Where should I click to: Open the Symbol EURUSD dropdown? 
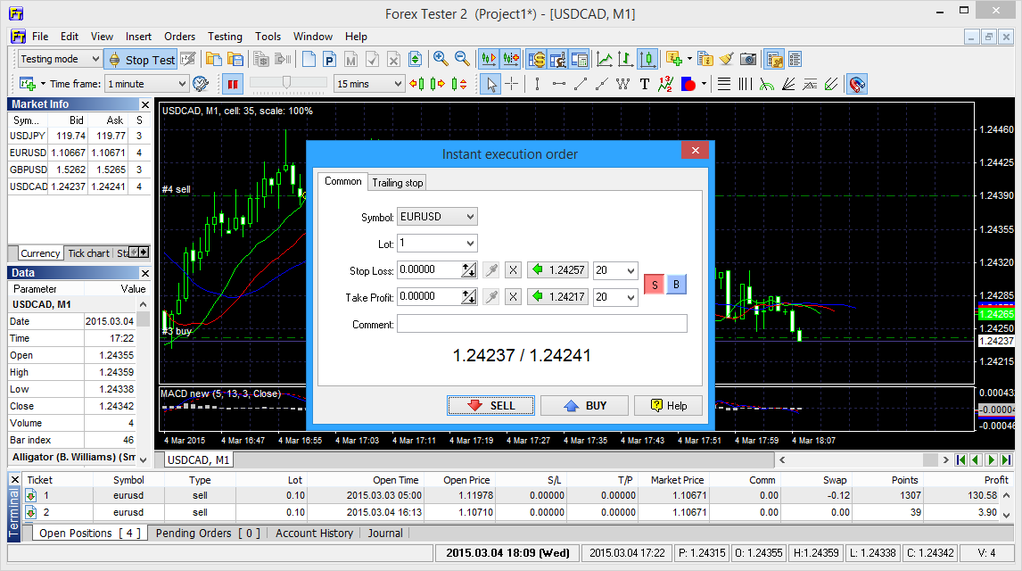437,216
